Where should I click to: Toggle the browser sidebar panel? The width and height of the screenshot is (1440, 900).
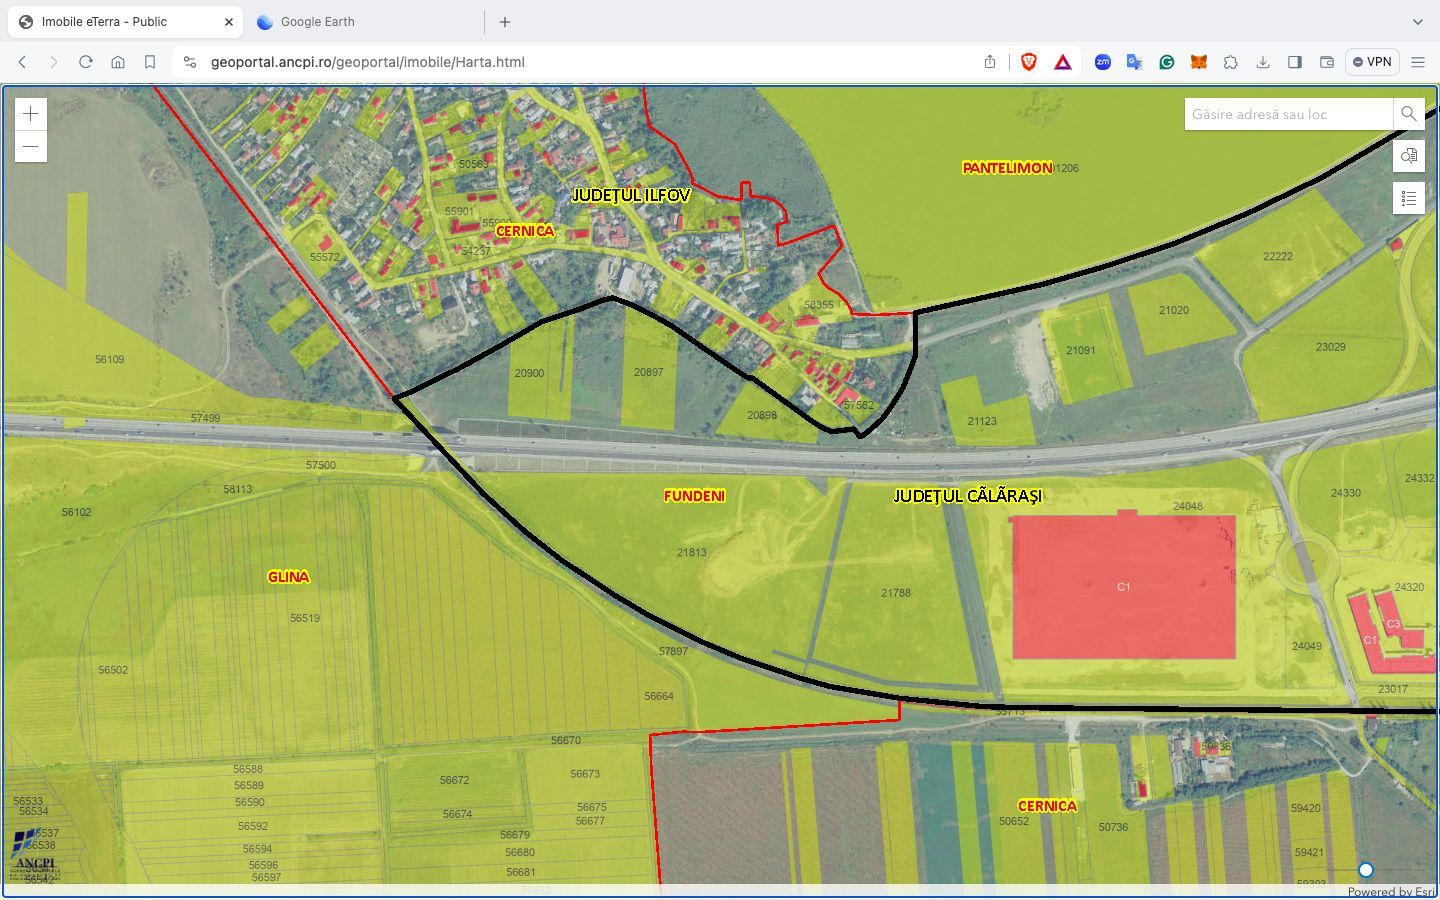coord(1294,62)
